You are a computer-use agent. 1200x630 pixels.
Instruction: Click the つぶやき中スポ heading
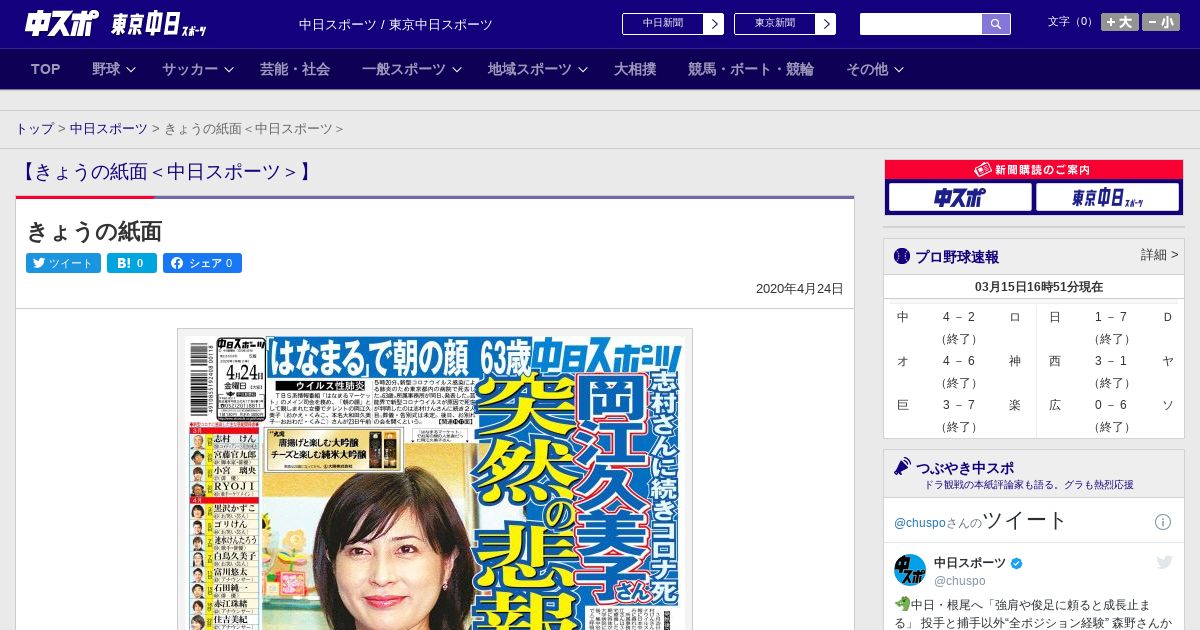coord(965,468)
